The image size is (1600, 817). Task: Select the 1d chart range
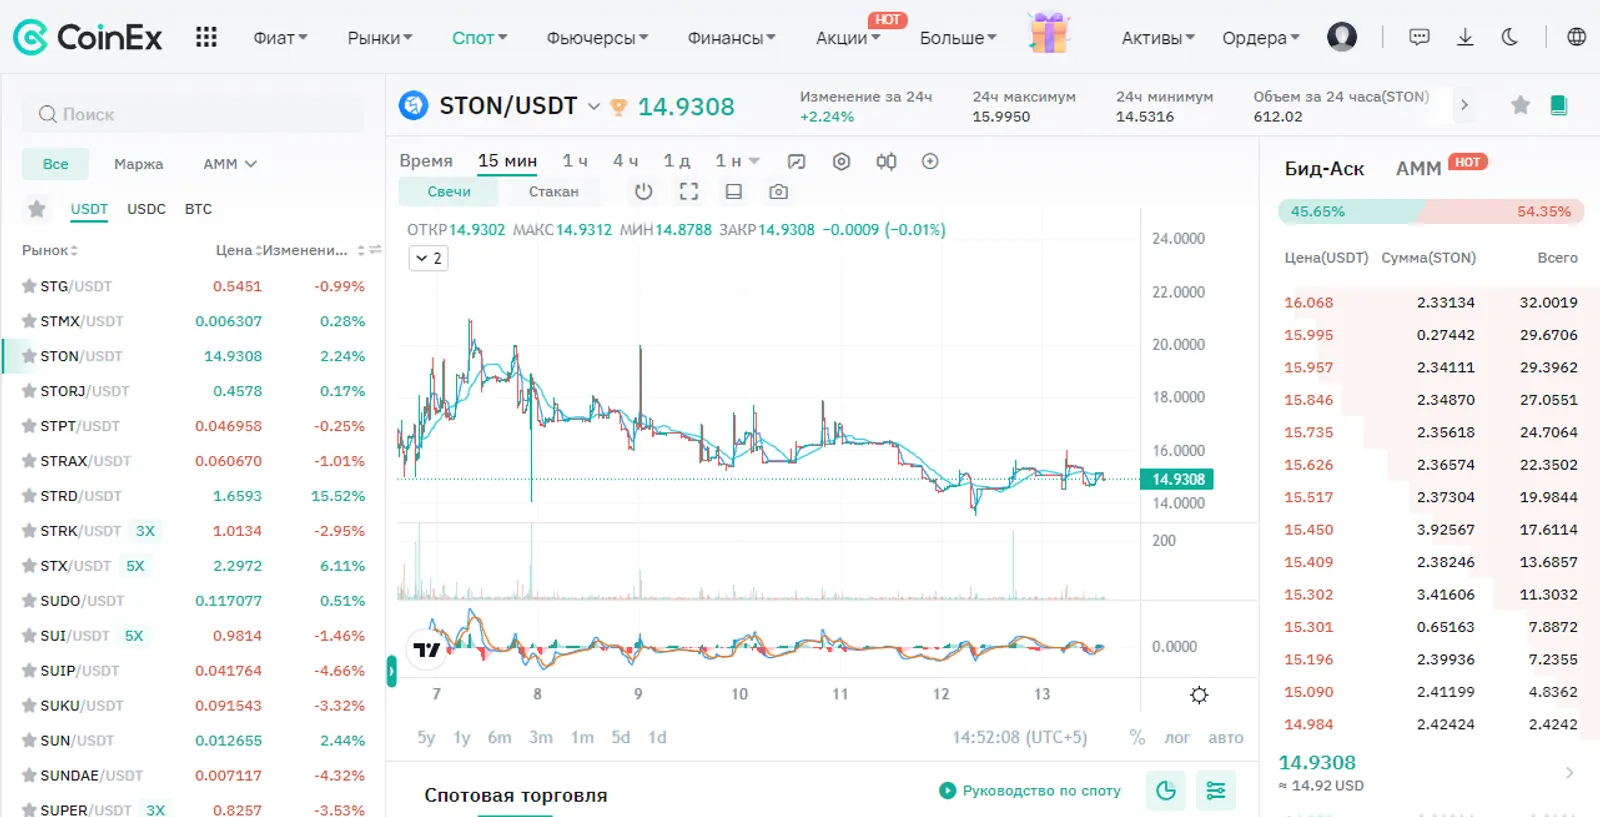point(657,737)
